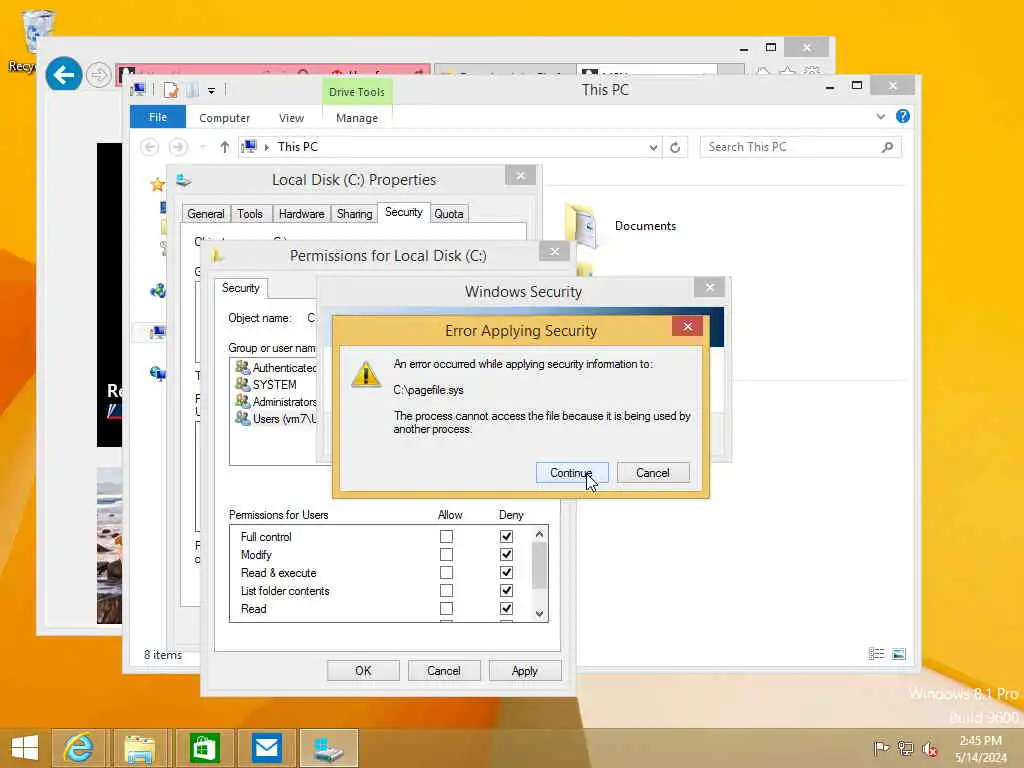Viewport: 1024px width, 768px height.
Task: Toggle Allow checkbox for List folder contents
Action: (446, 590)
